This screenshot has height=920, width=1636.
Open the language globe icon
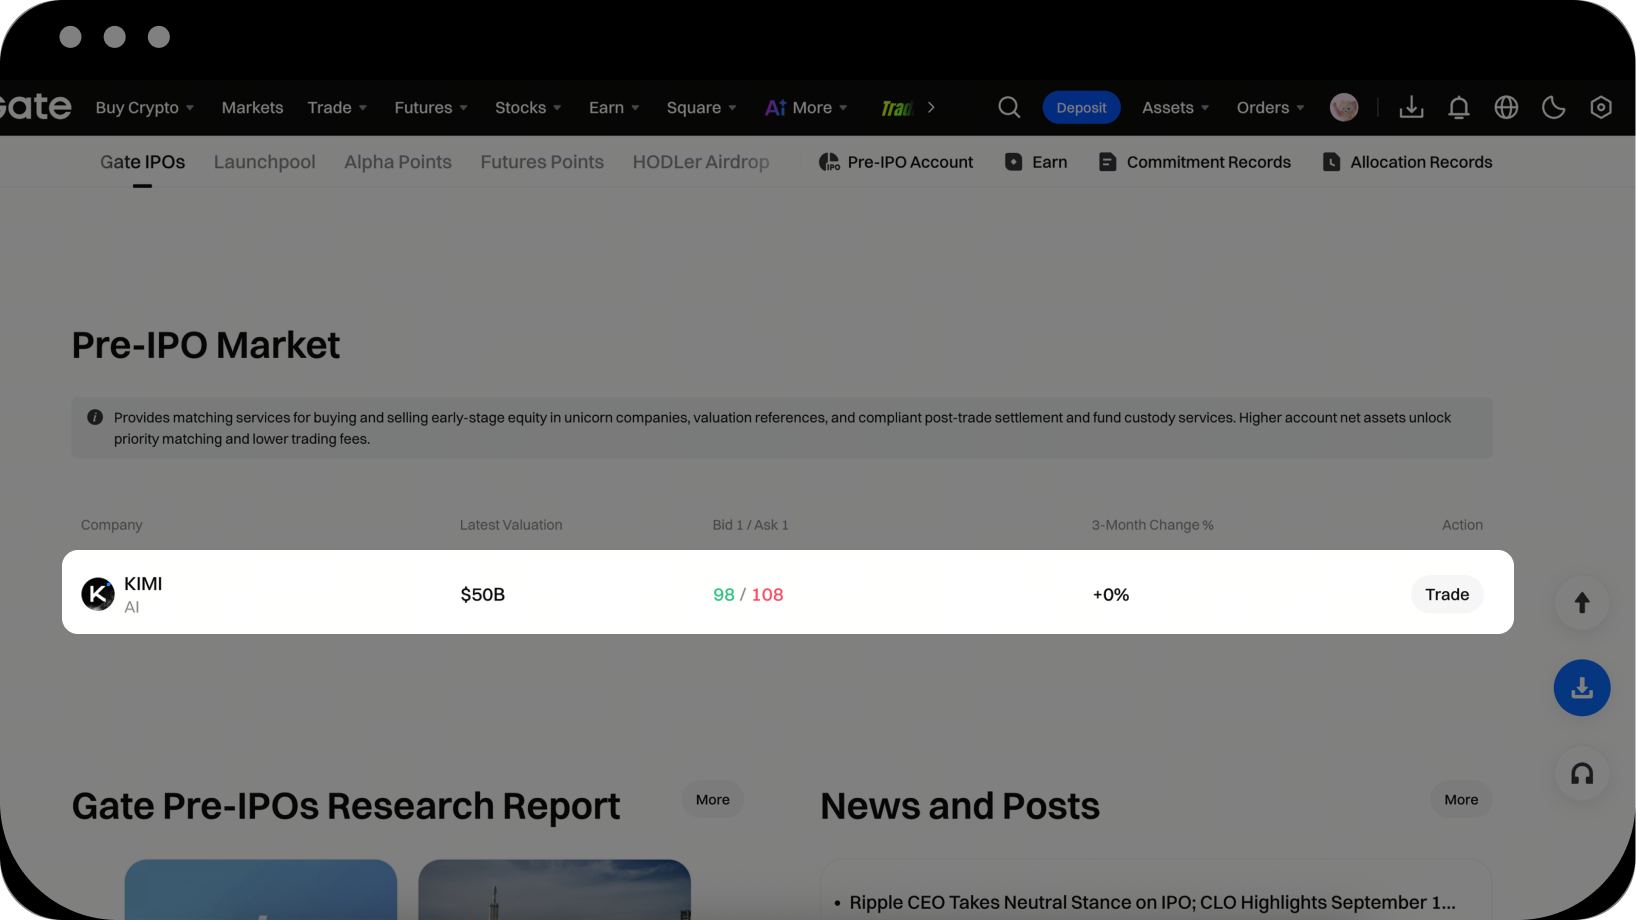[x=1506, y=107]
